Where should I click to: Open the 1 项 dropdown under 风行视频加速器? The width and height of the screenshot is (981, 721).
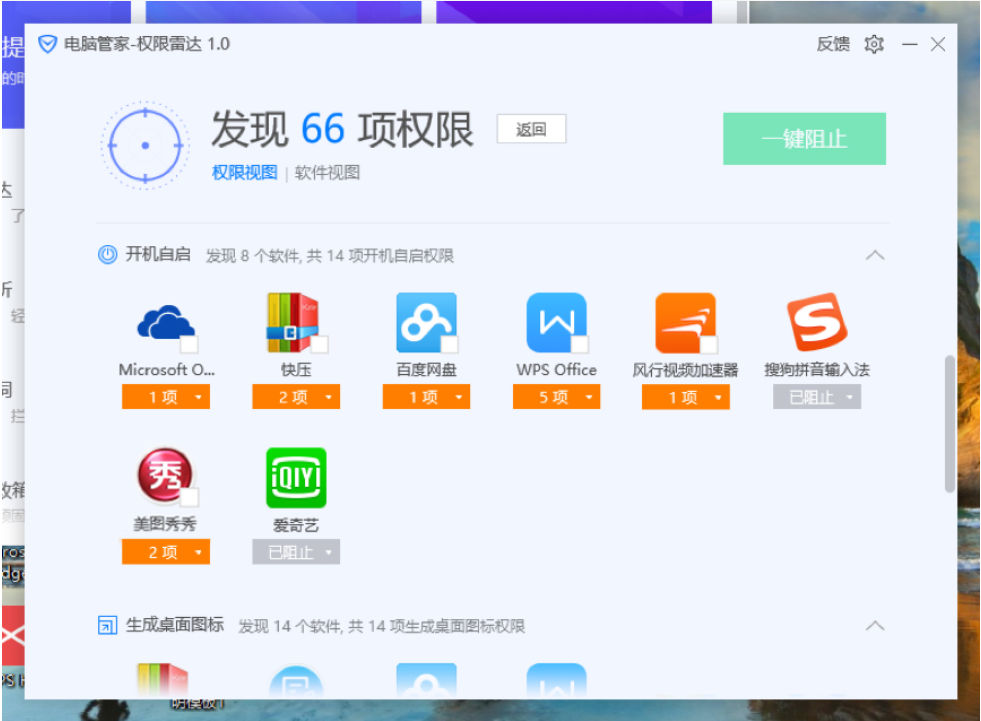[x=686, y=397]
